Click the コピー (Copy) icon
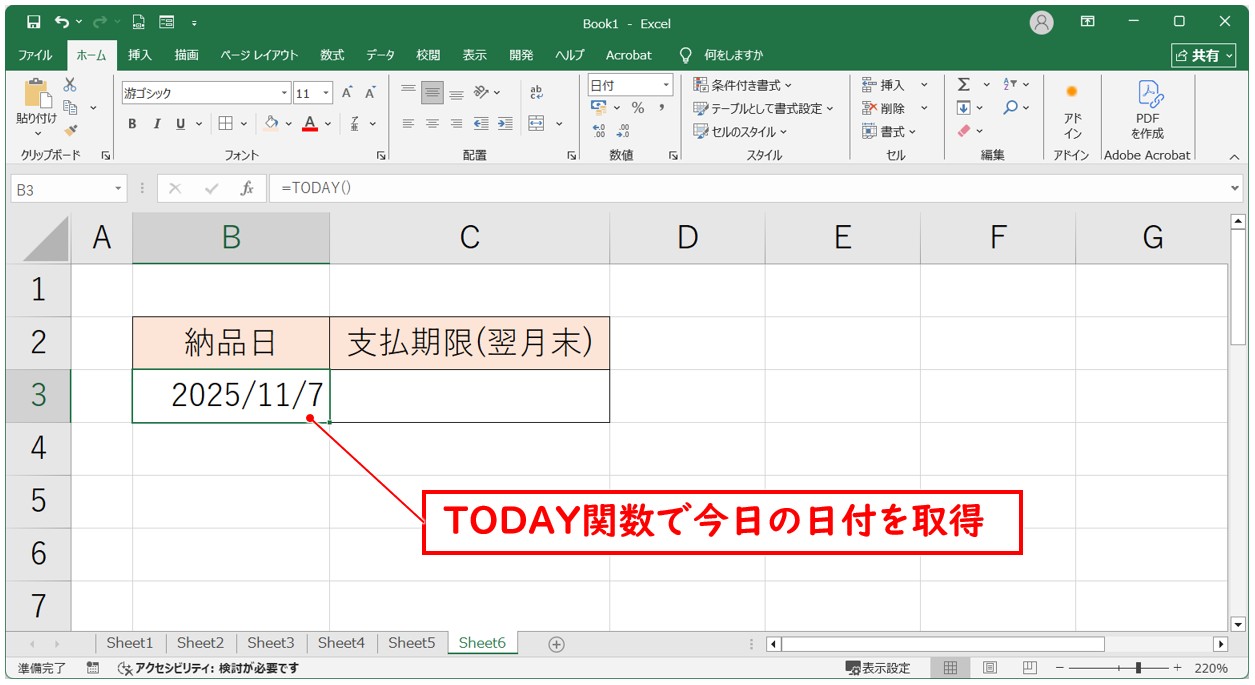Screen dimensions: 1255x685 click(x=72, y=107)
